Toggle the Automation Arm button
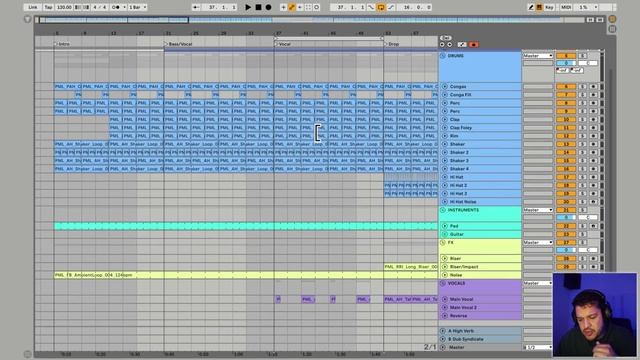 click(x=291, y=7)
